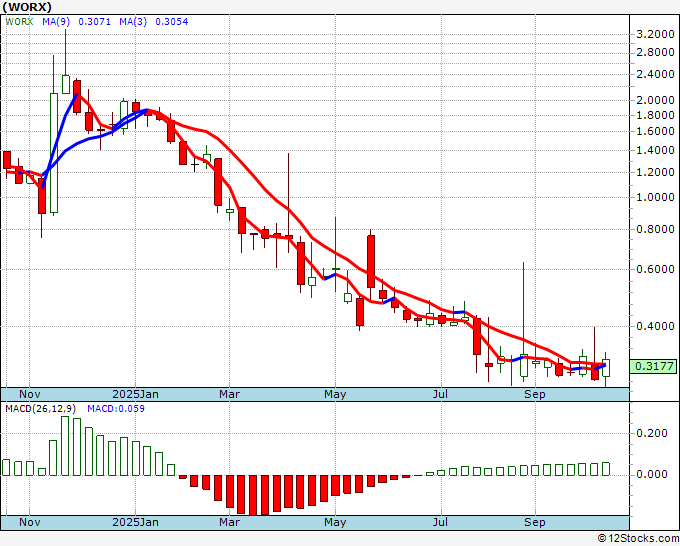This screenshot has width=680, height=546.
Task: Click the 0.000 MACD axis label
Action: point(651,474)
